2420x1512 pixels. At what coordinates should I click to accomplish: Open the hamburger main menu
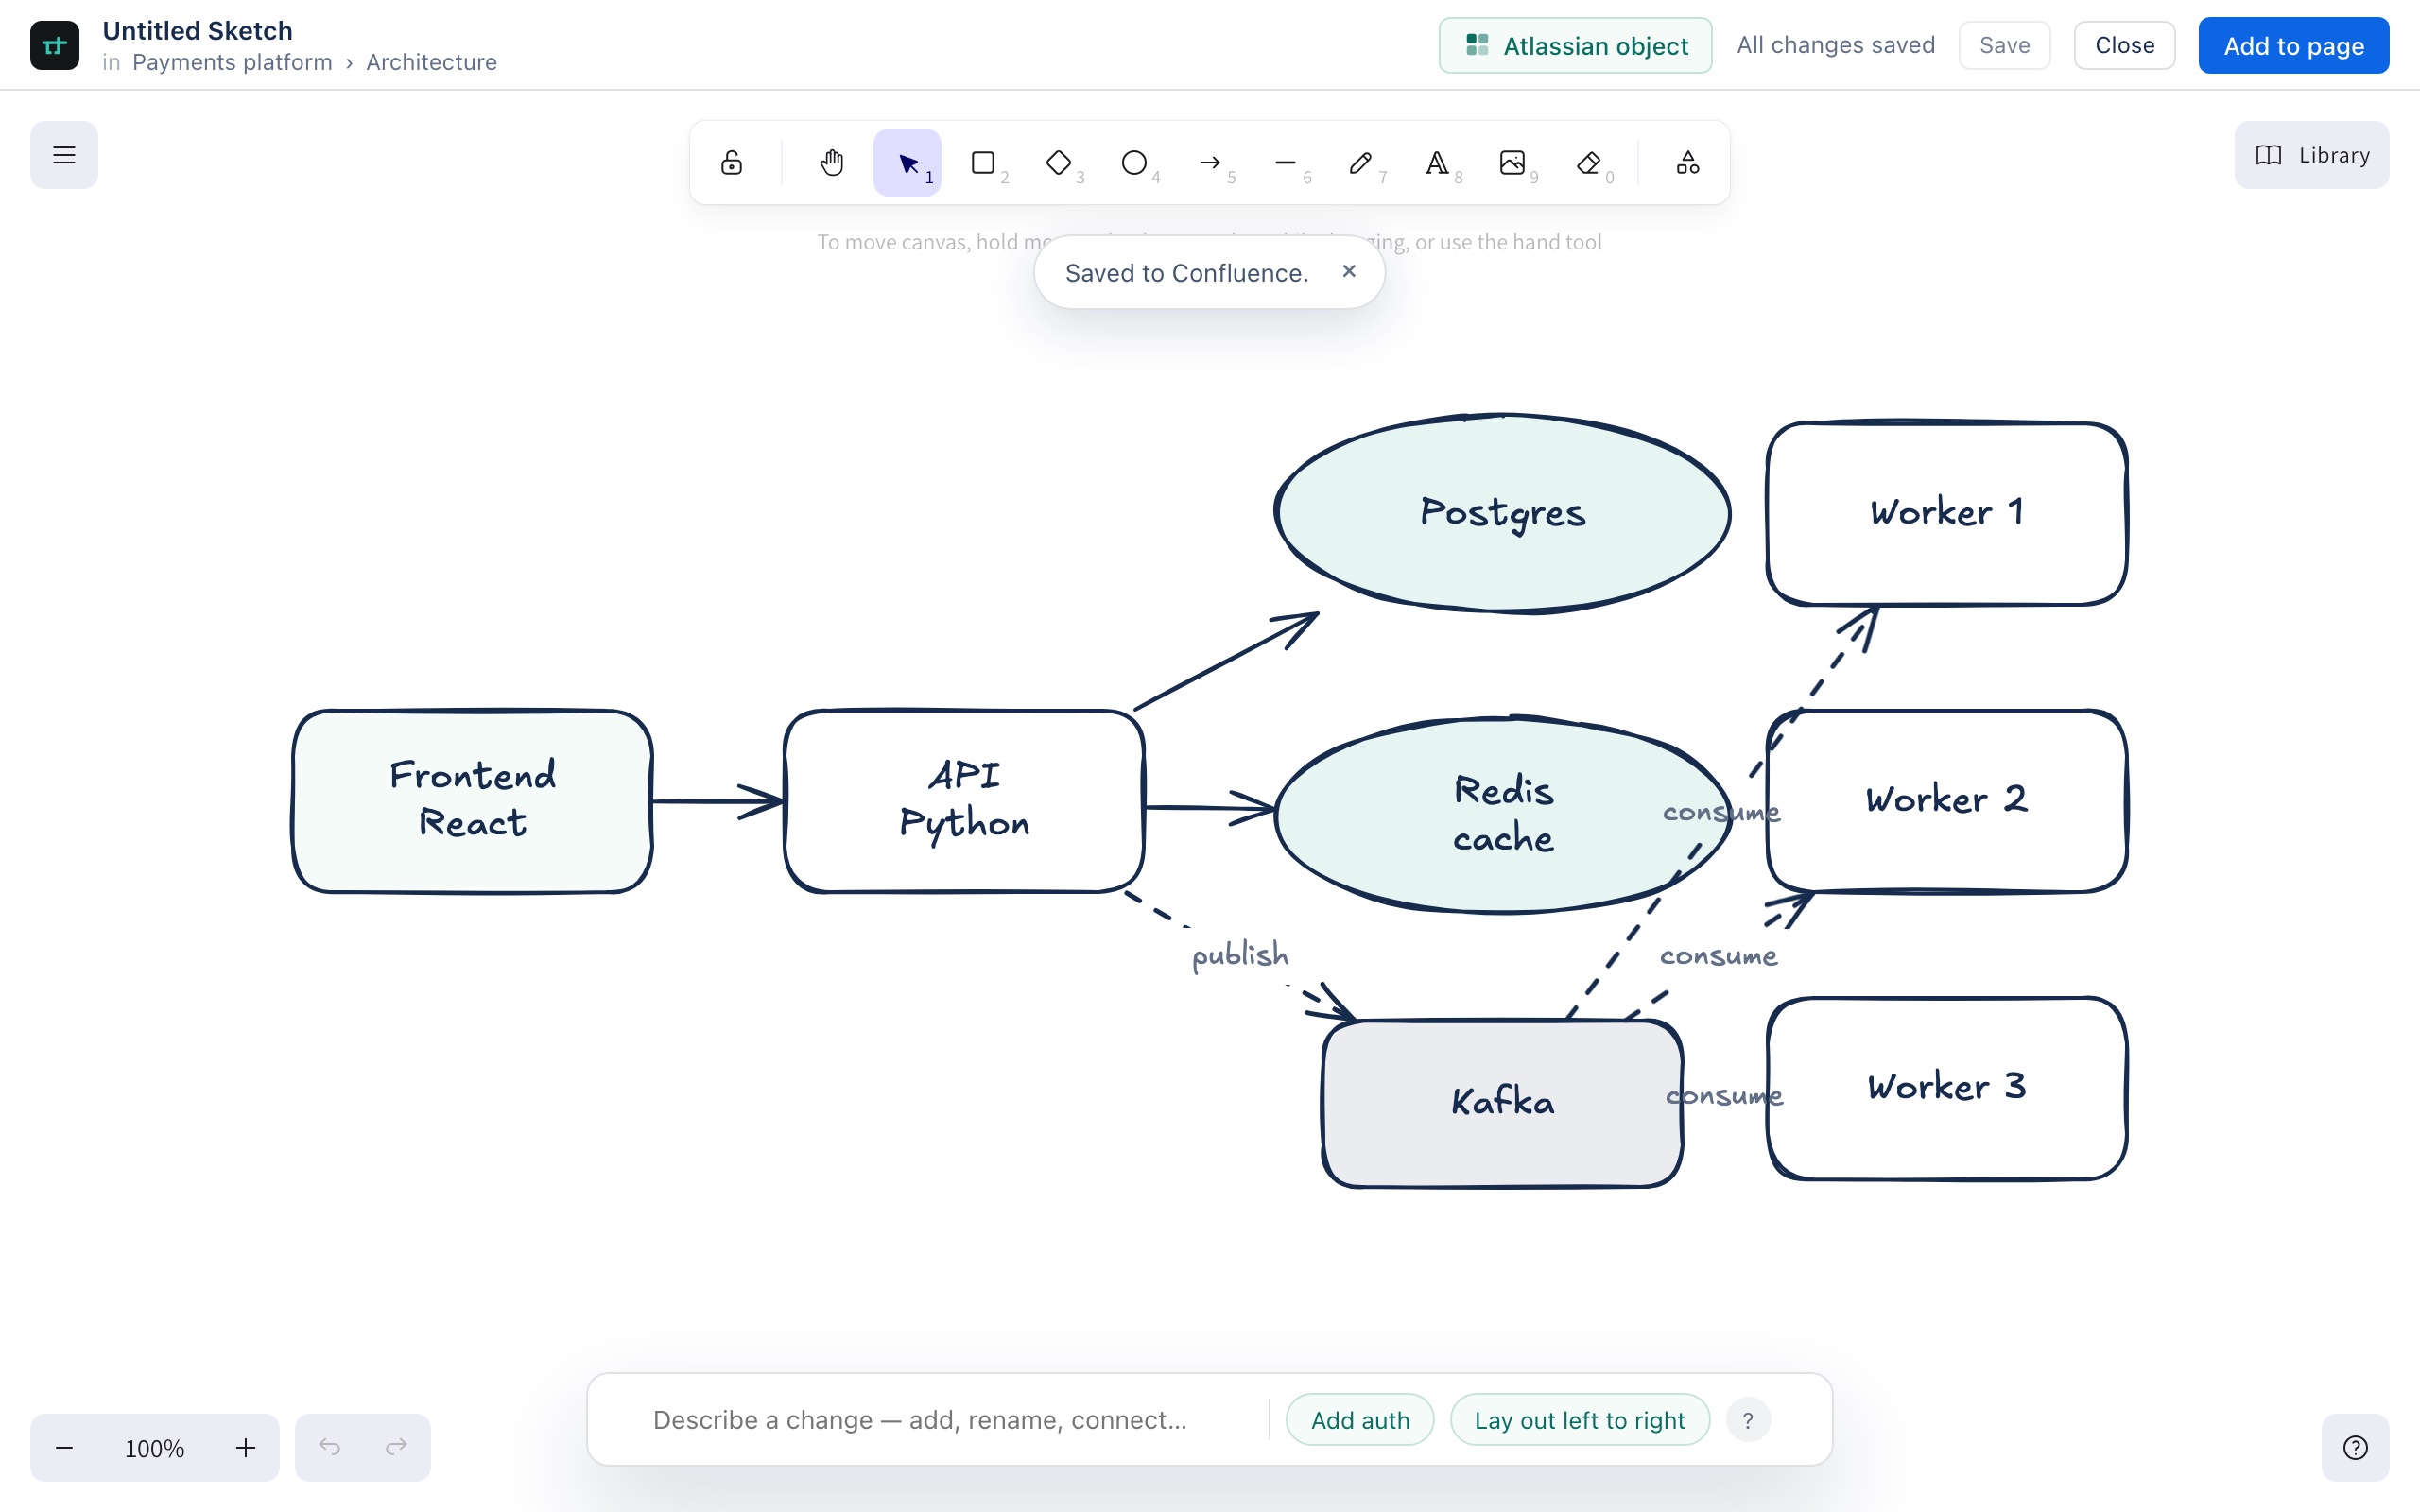[64, 155]
